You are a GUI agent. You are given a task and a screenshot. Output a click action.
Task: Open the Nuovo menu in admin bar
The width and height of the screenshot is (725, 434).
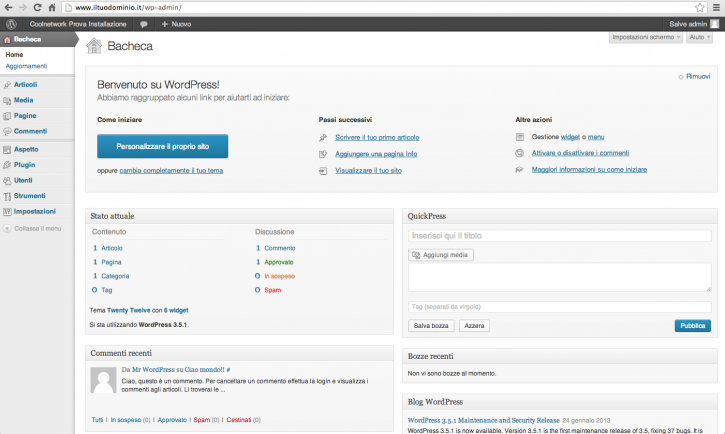click(x=176, y=24)
